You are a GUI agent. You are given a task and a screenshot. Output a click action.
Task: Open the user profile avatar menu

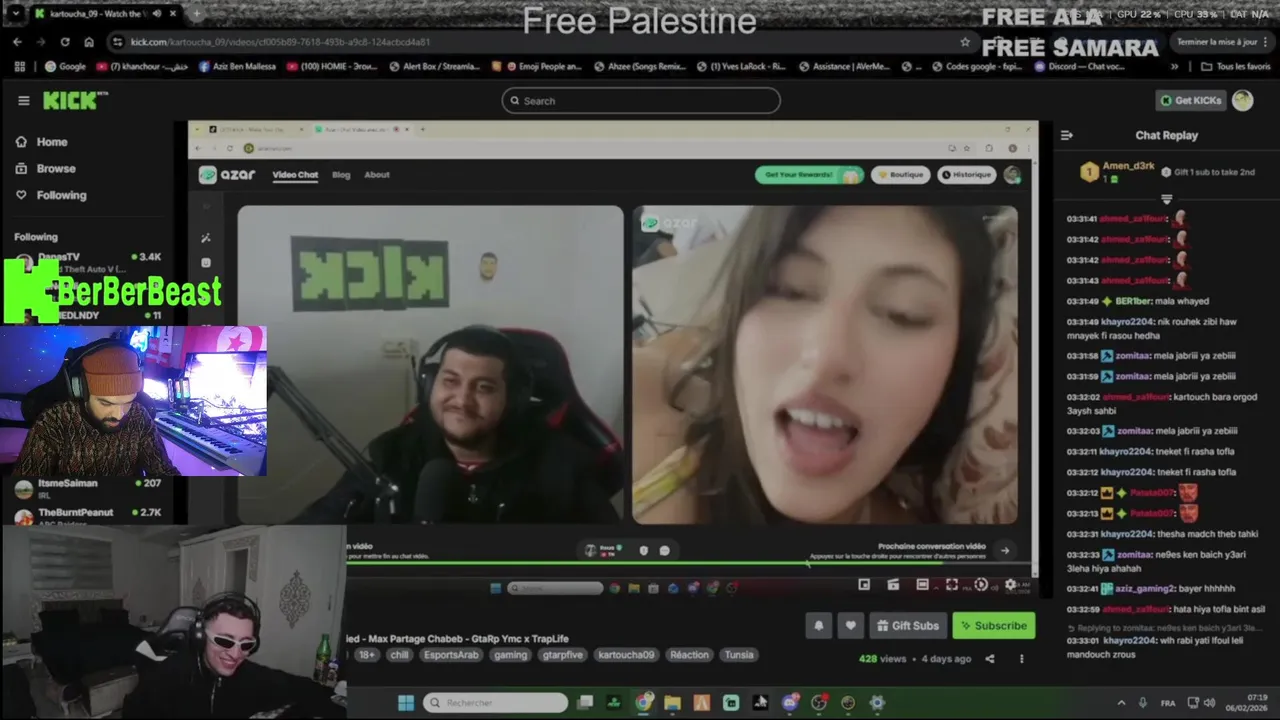(1242, 101)
